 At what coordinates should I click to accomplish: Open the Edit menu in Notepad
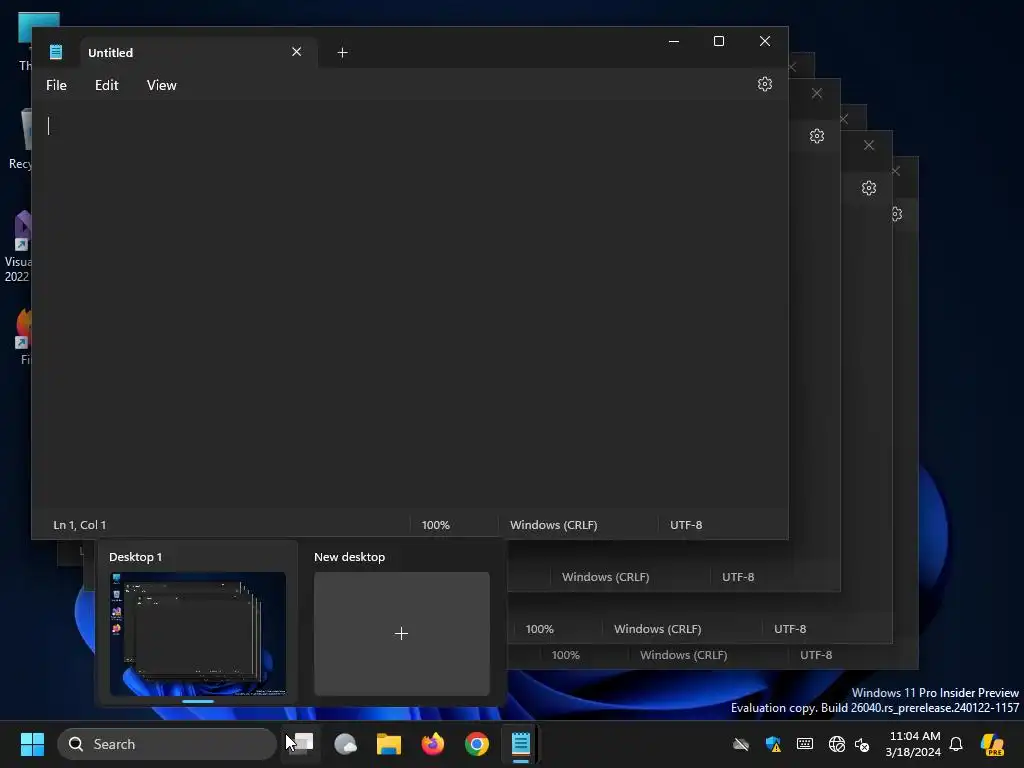click(x=106, y=85)
